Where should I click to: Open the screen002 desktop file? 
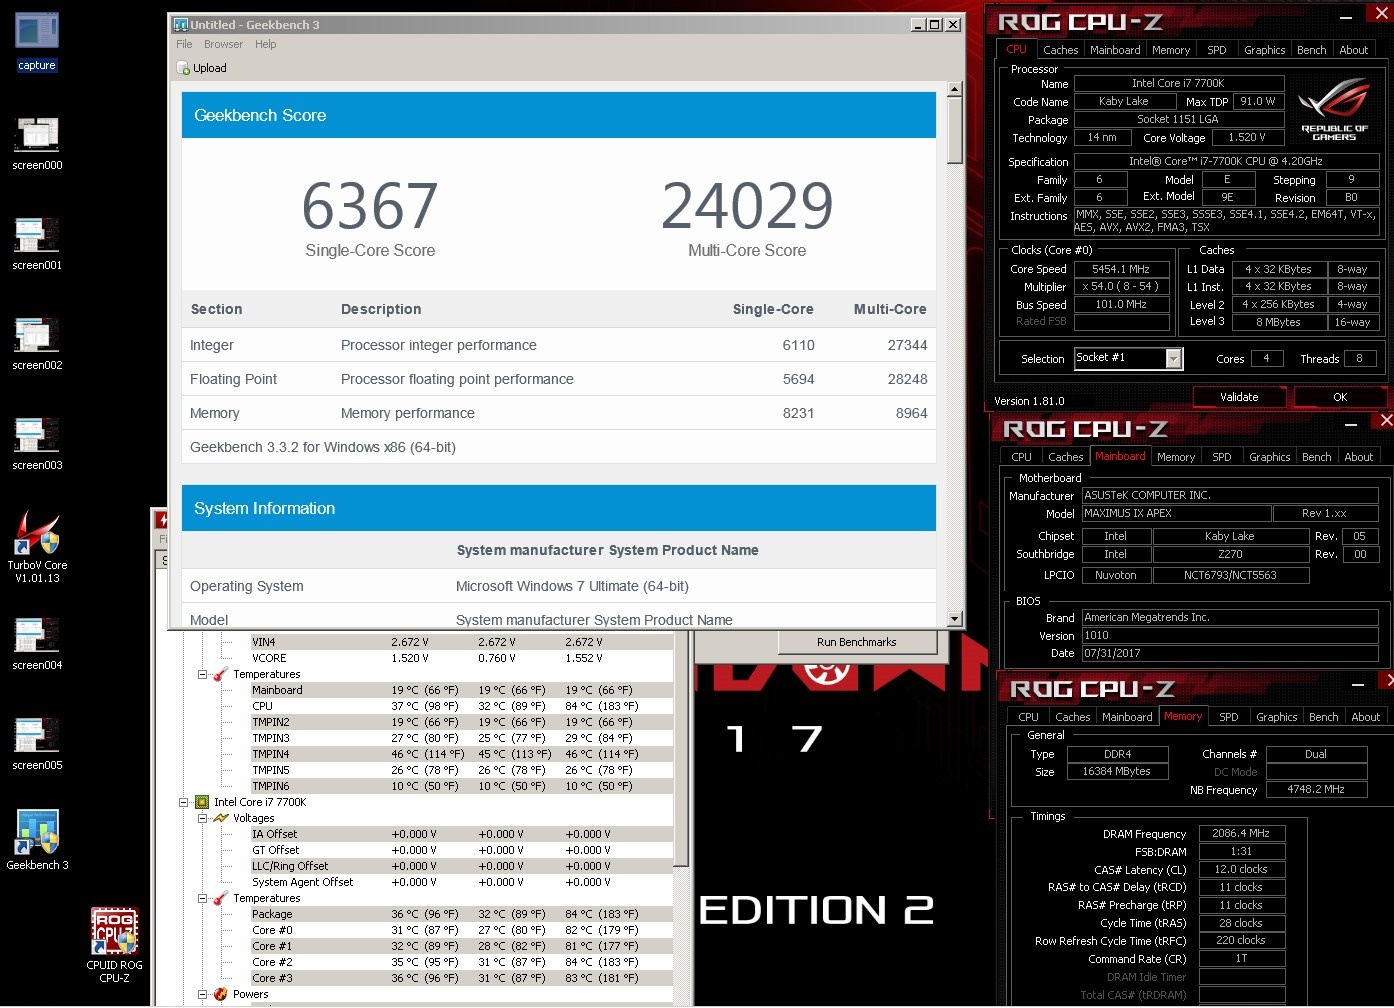(x=37, y=343)
